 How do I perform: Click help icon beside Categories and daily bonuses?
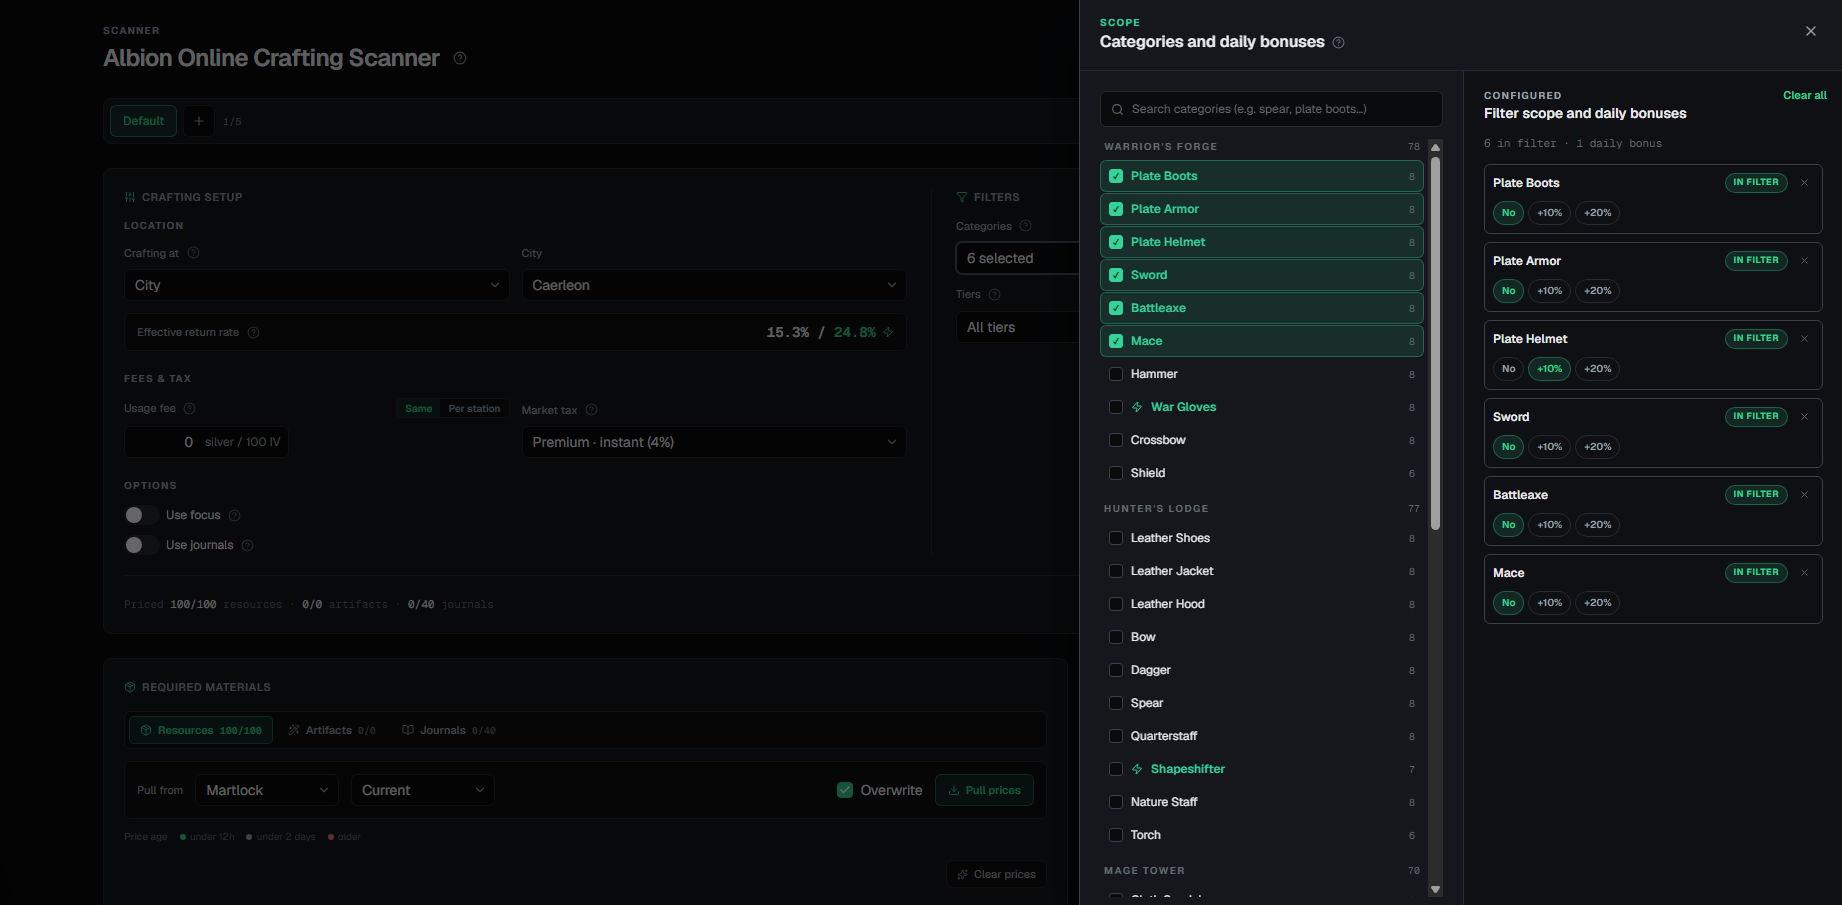[x=1338, y=42]
